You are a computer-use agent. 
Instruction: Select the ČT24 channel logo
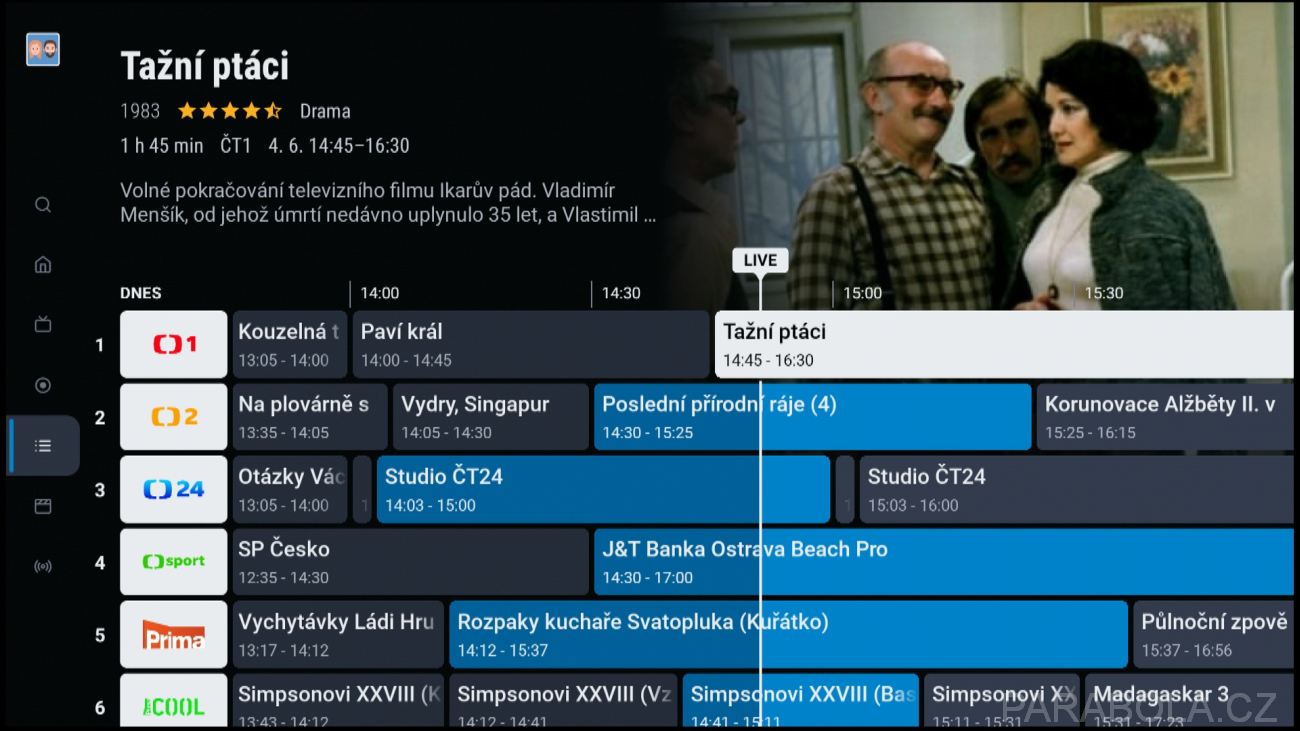click(174, 489)
